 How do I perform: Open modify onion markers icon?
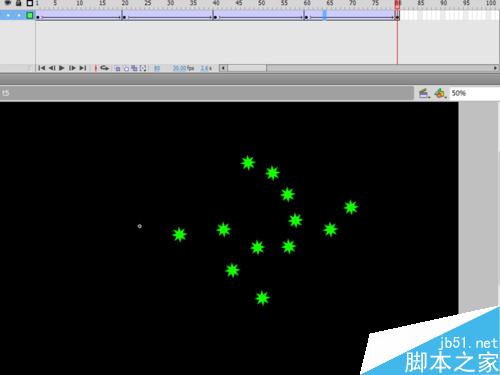[143, 68]
